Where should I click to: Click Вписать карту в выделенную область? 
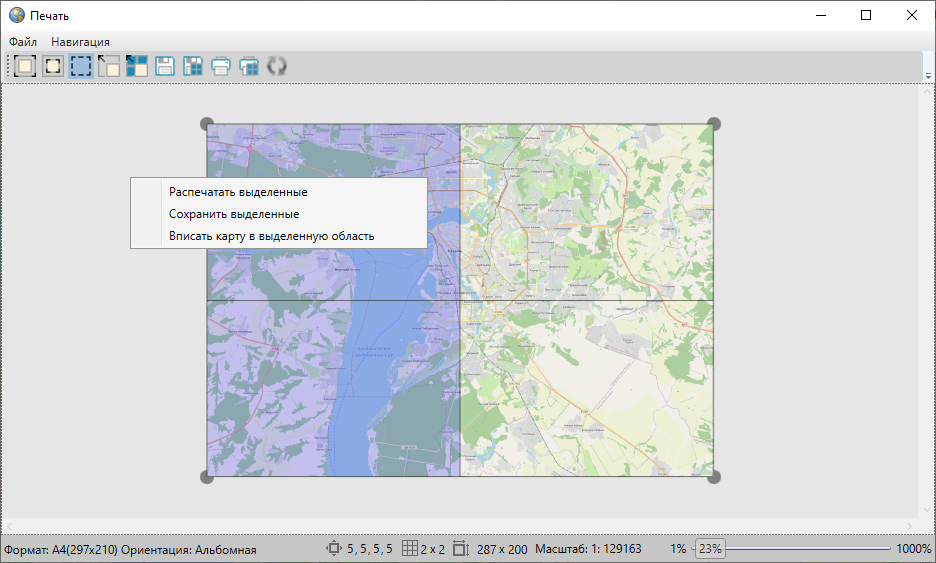271,236
